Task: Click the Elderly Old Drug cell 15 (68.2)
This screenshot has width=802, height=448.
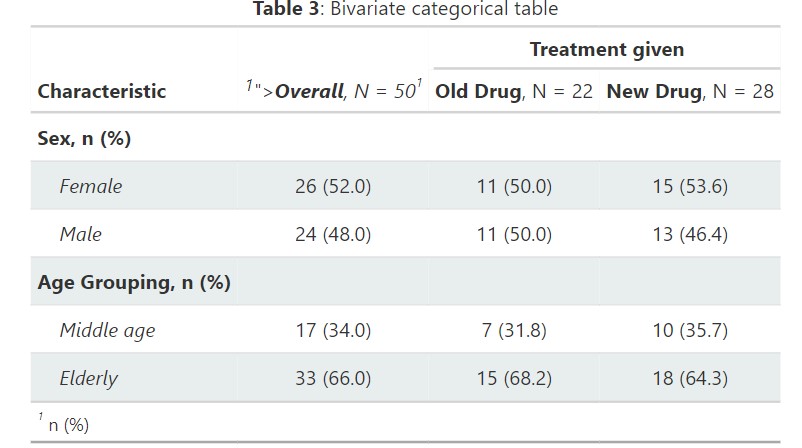Action: coord(514,379)
